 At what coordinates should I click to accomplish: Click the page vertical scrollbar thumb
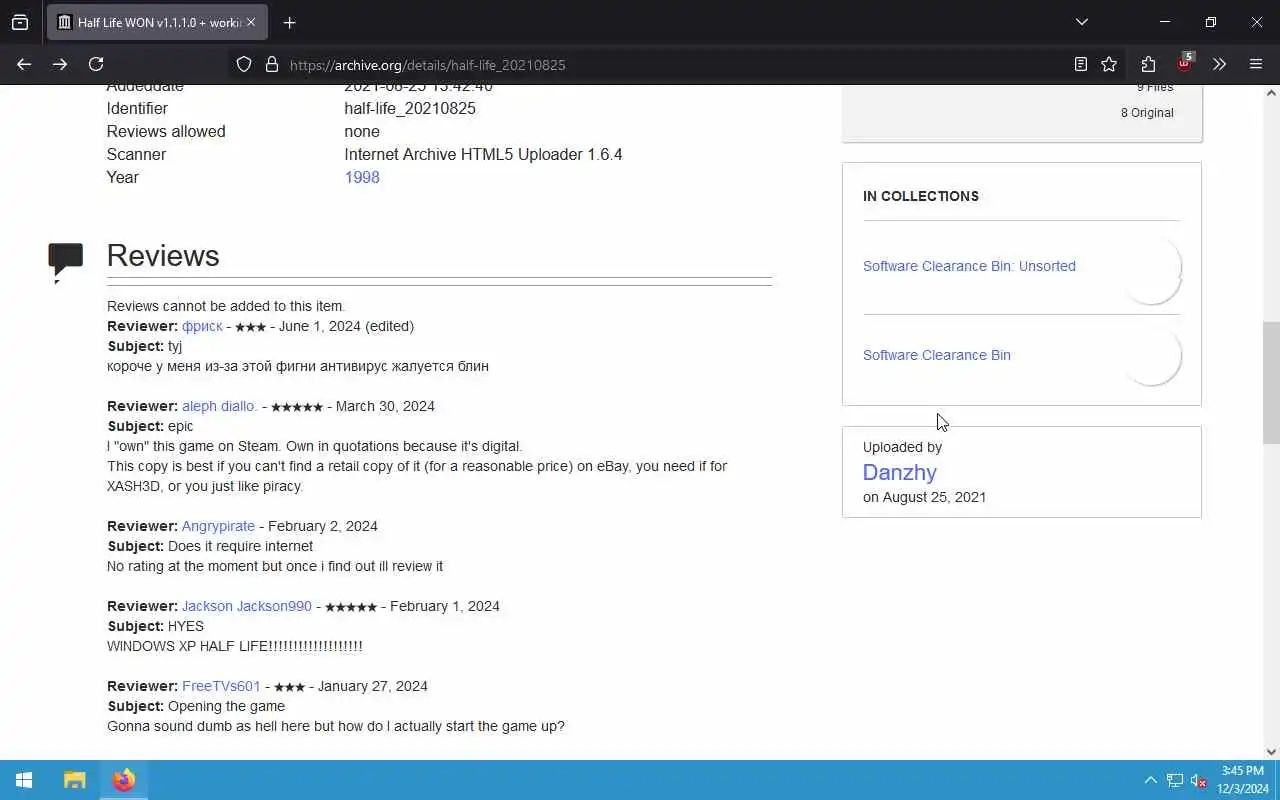[1271, 383]
